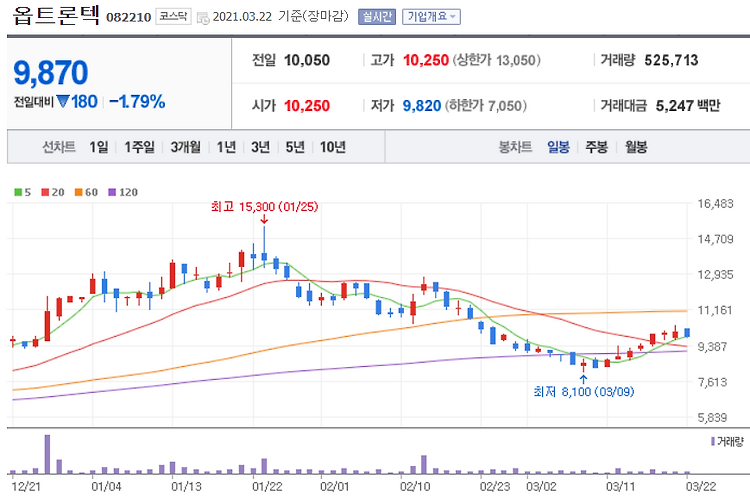Screen dimensions: 750x497
Task: Click the 최고 15,300 (01/25) marker
Action: [x=265, y=207]
